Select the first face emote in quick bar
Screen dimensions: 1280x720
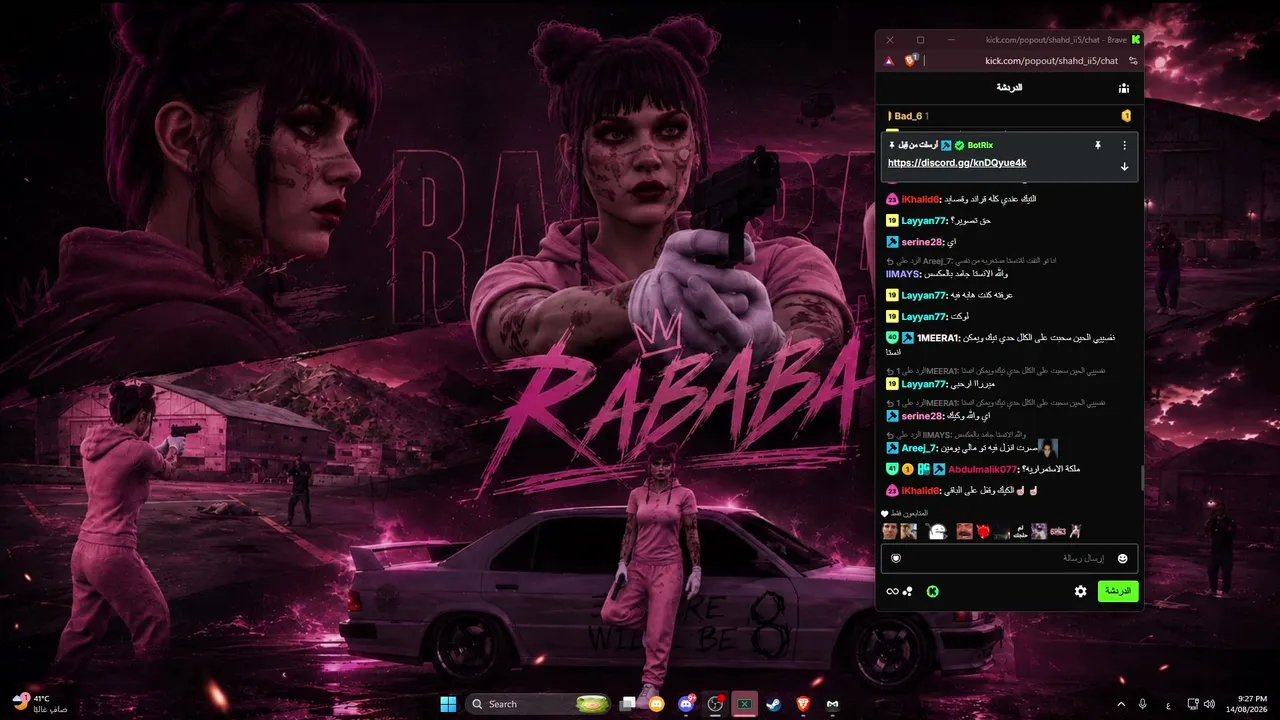[889, 531]
